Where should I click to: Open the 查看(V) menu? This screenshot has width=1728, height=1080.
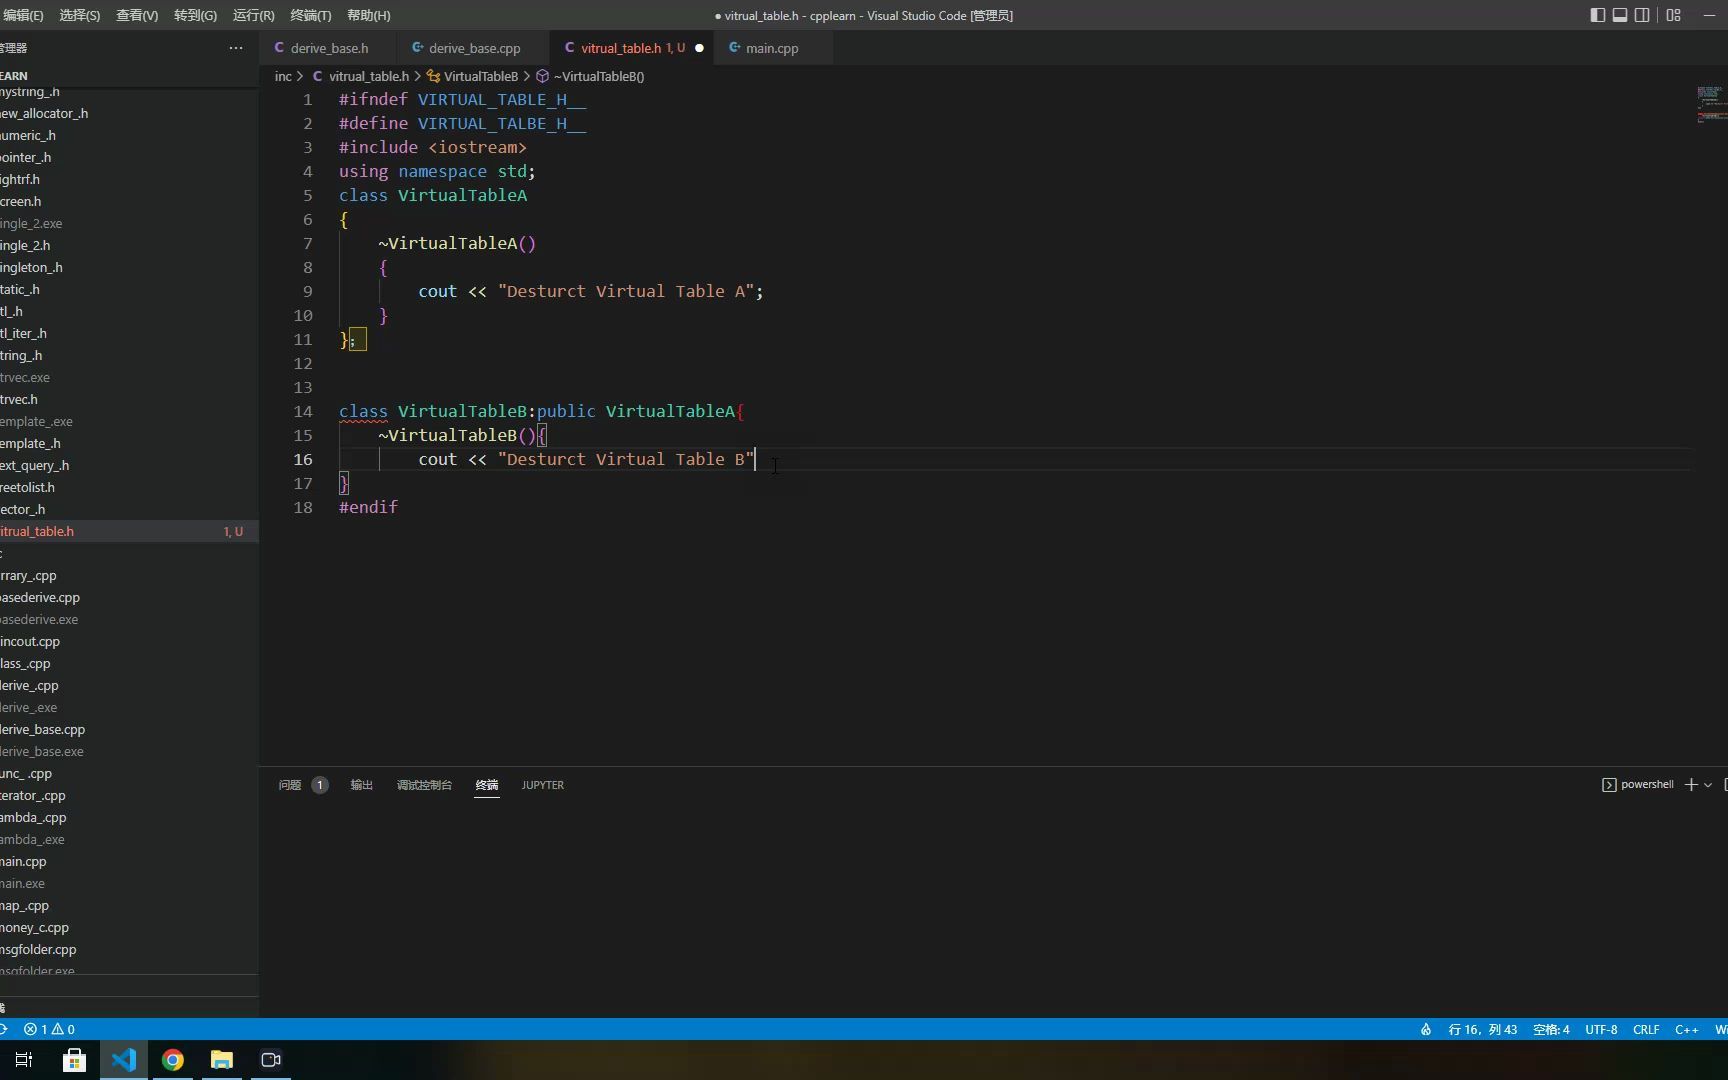coord(137,15)
